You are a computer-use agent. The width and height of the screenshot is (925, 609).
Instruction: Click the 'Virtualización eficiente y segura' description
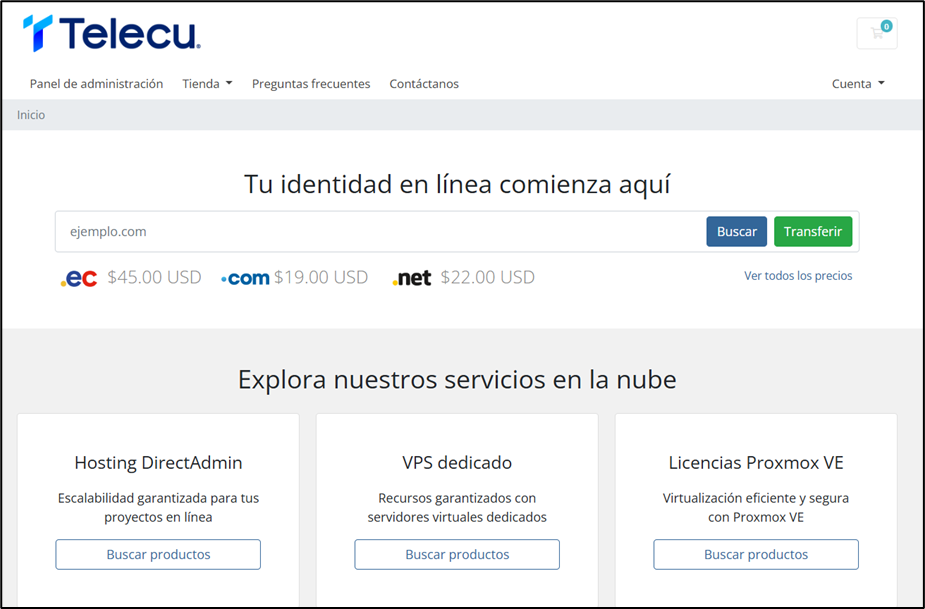(756, 508)
